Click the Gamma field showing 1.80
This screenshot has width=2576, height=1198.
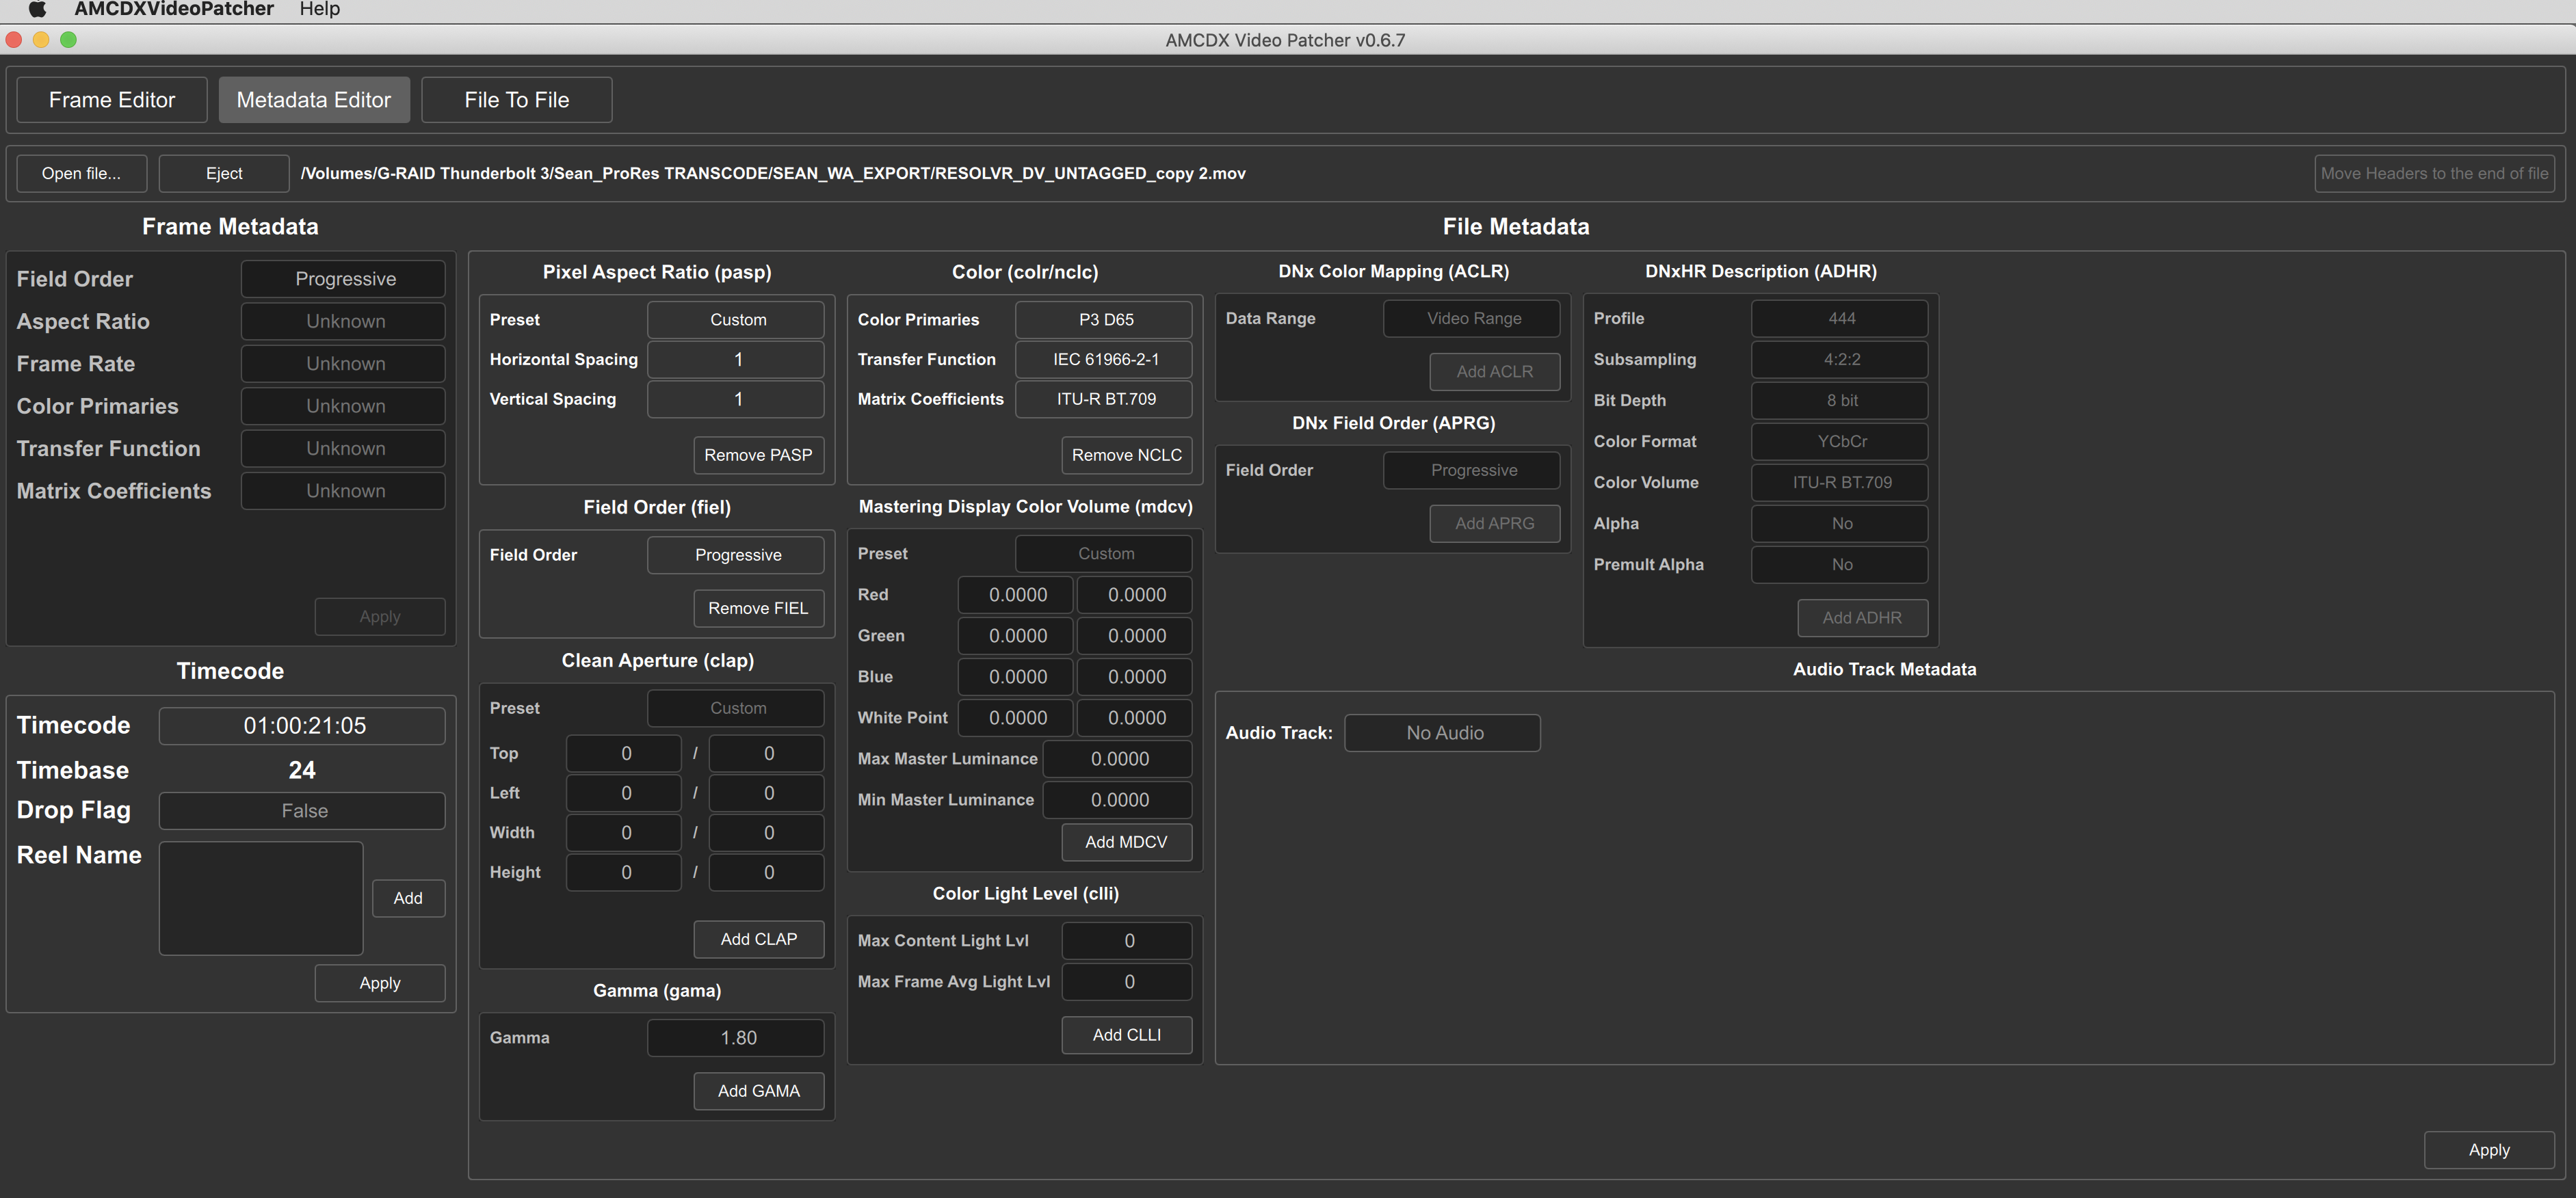(736, 1038)
